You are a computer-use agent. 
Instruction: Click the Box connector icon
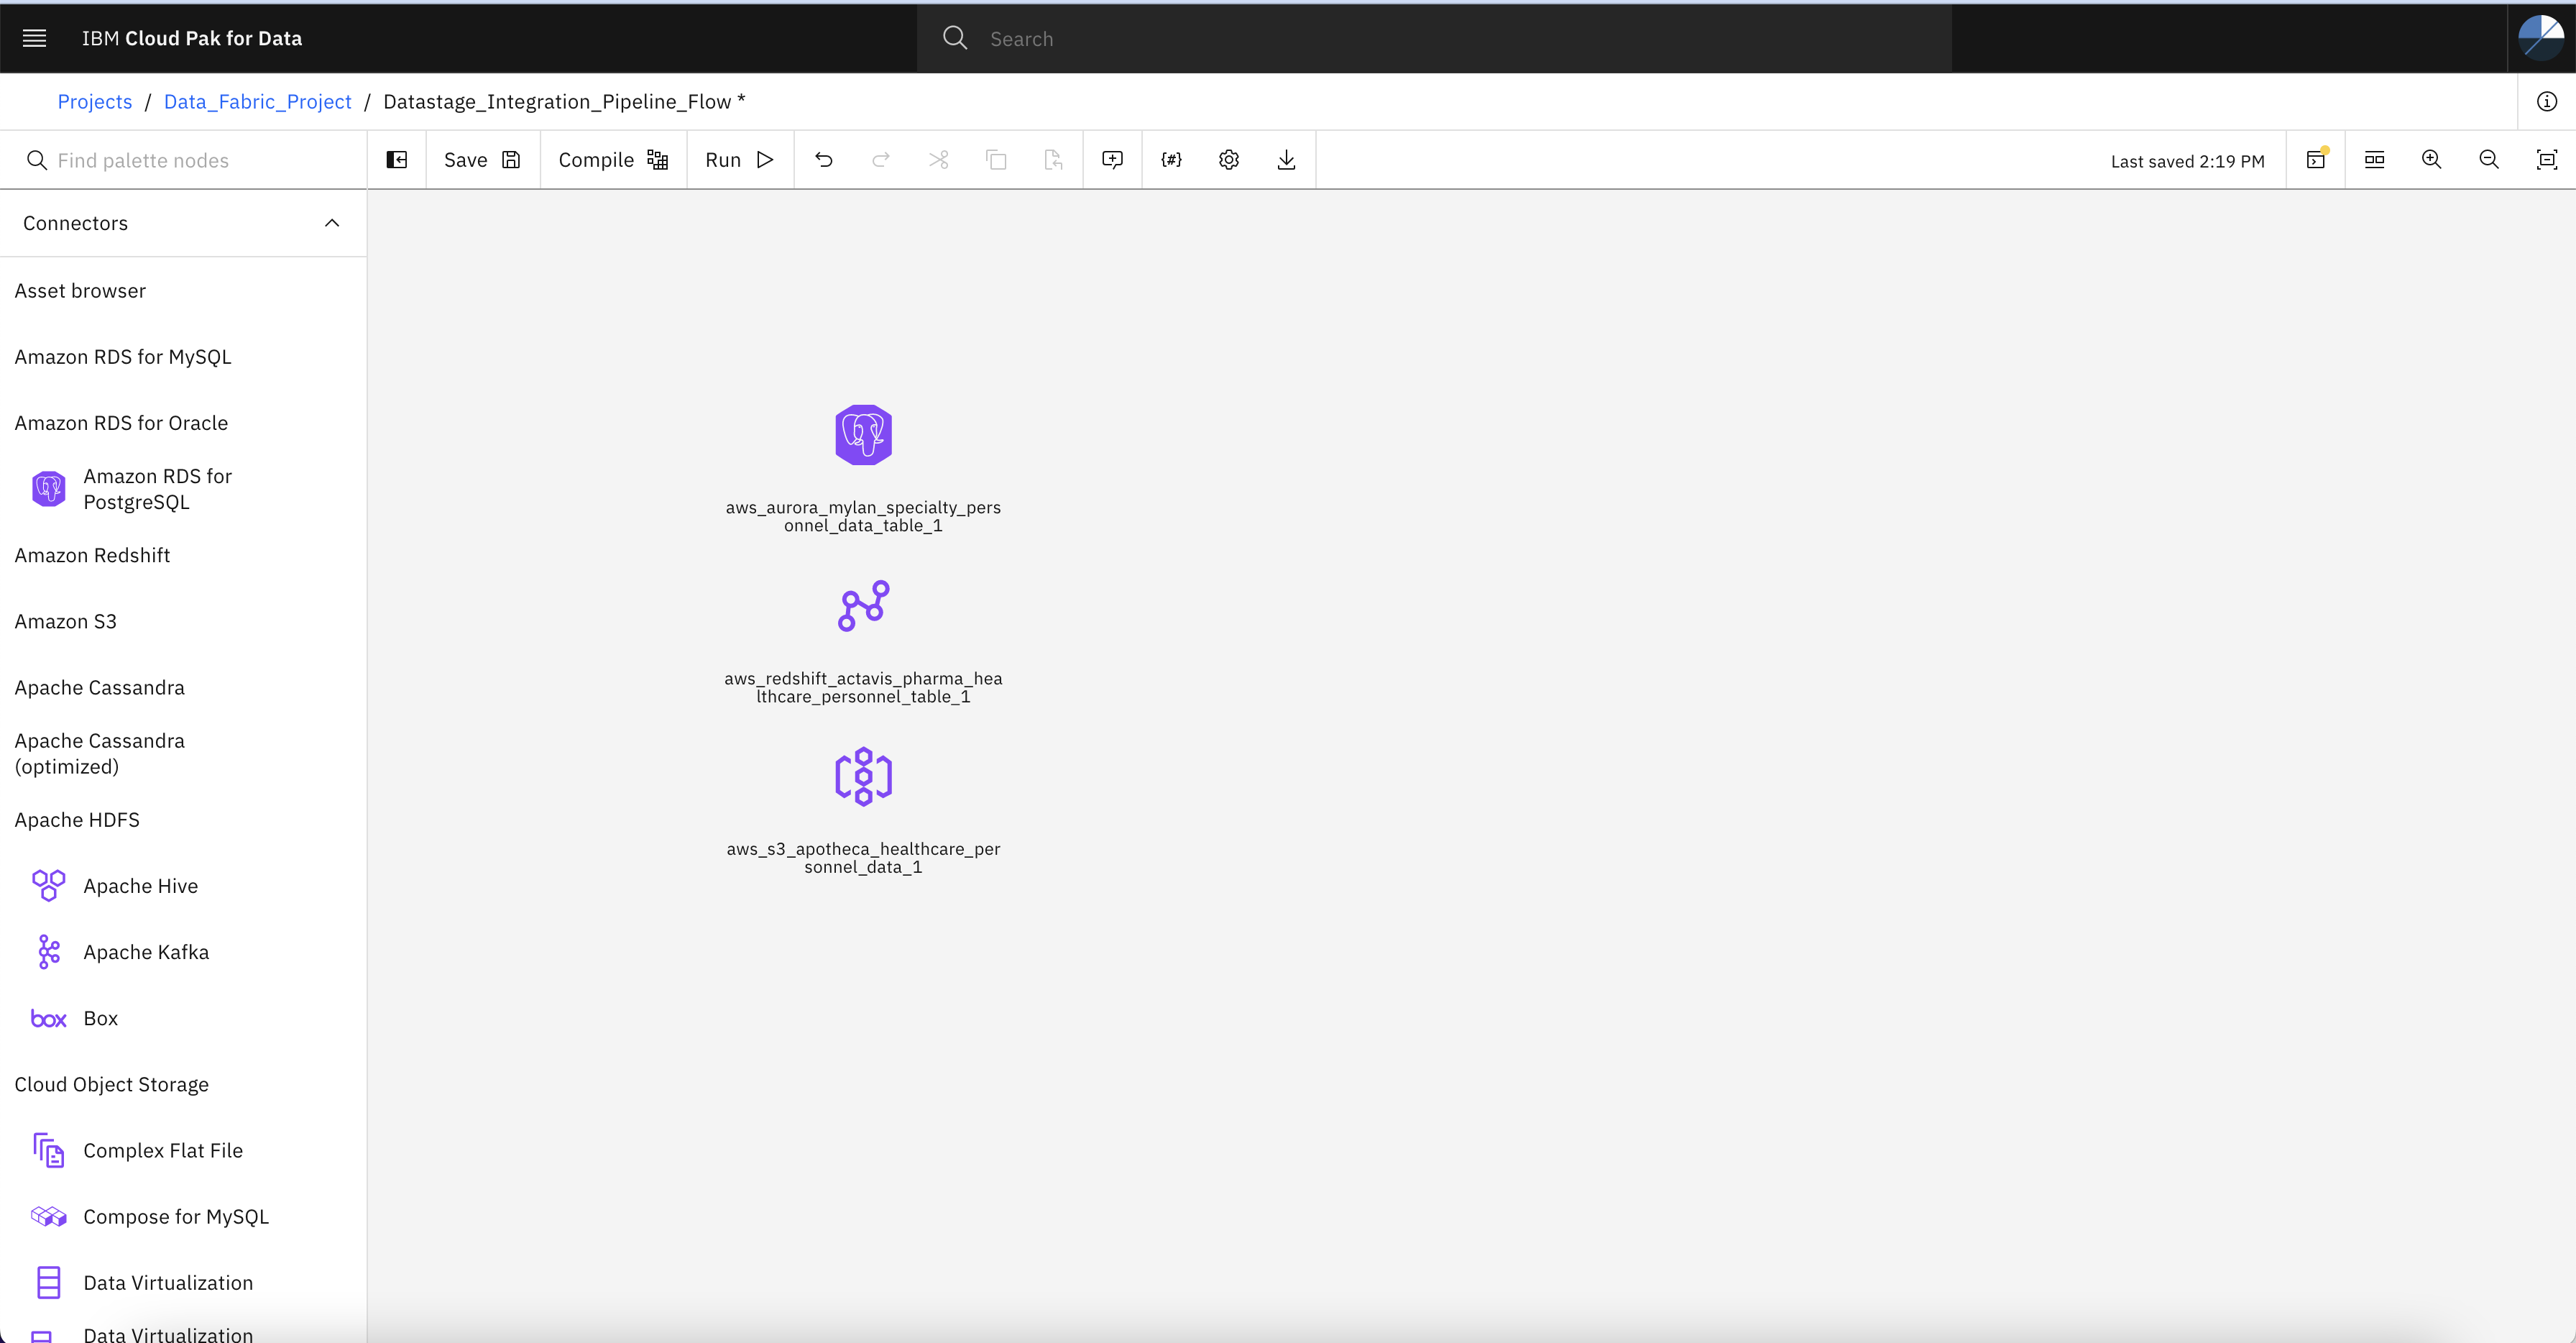tap(49, 1018)
